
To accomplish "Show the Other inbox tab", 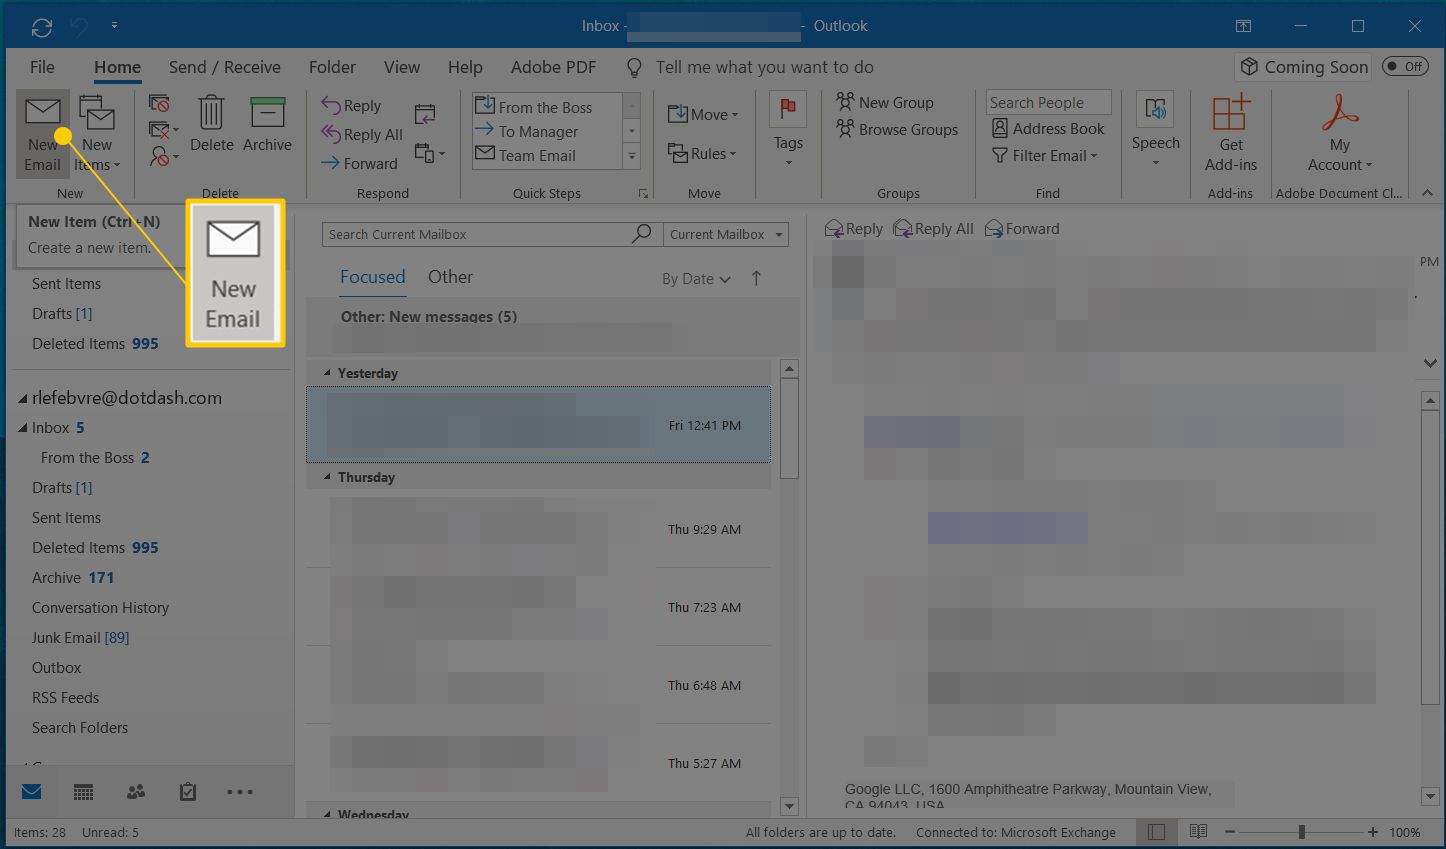I will coord(450,277).
